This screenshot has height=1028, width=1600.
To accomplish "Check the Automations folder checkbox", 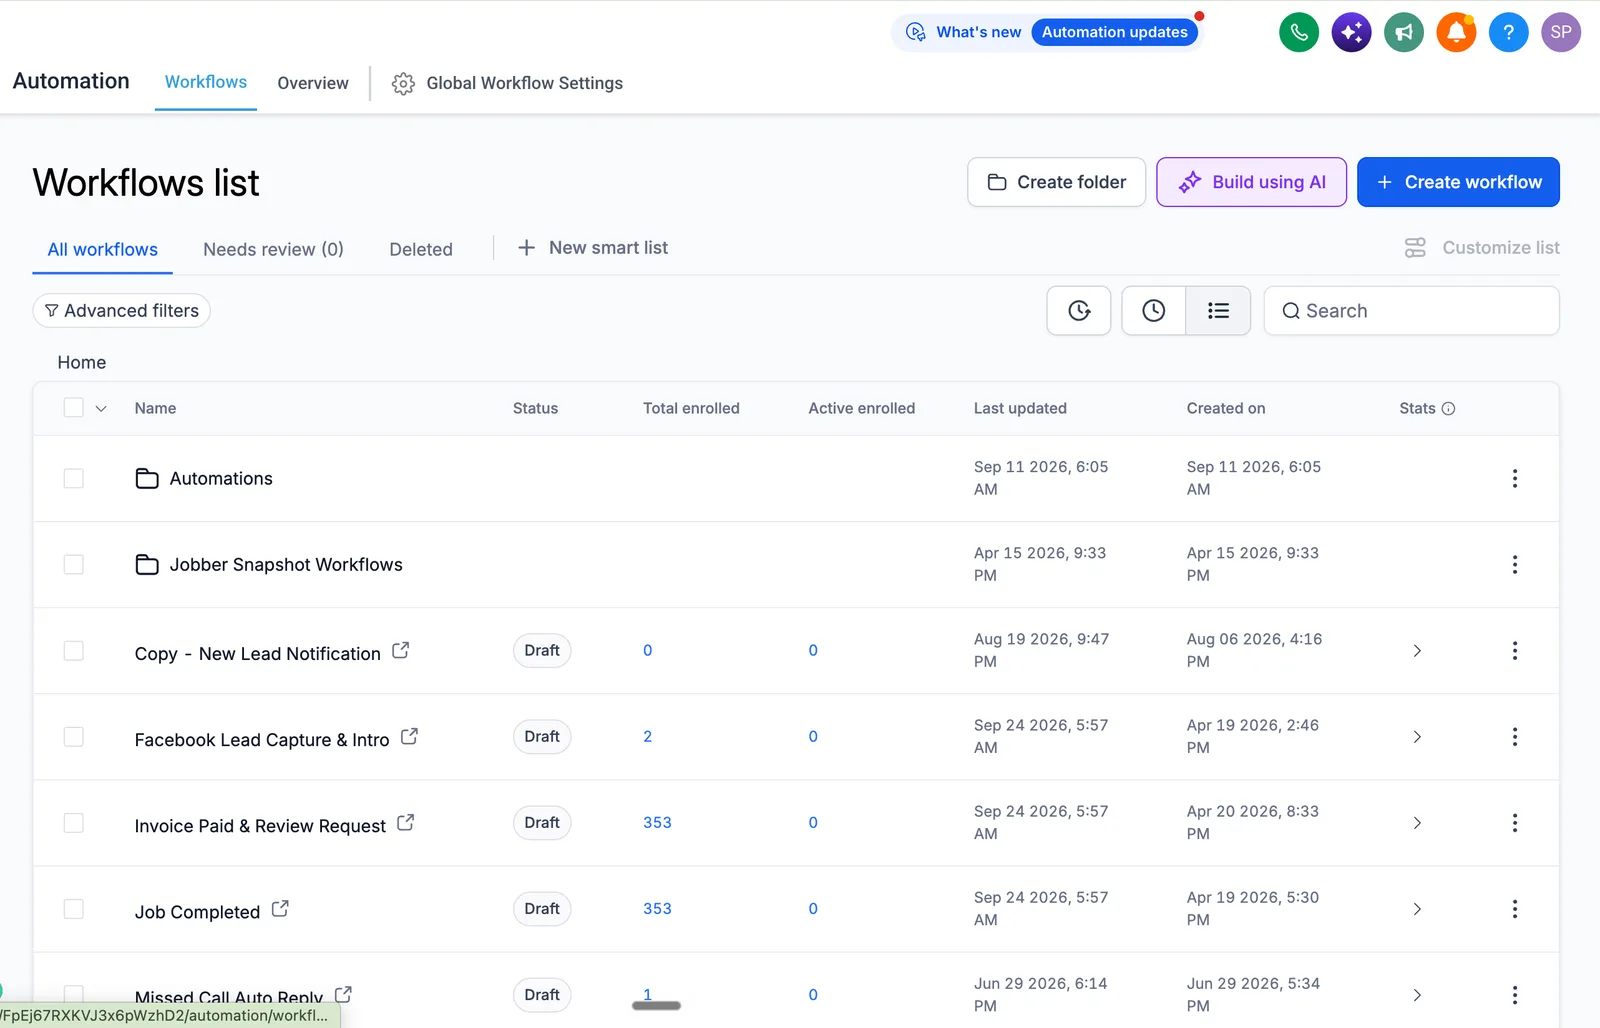I will click(73, 478).
